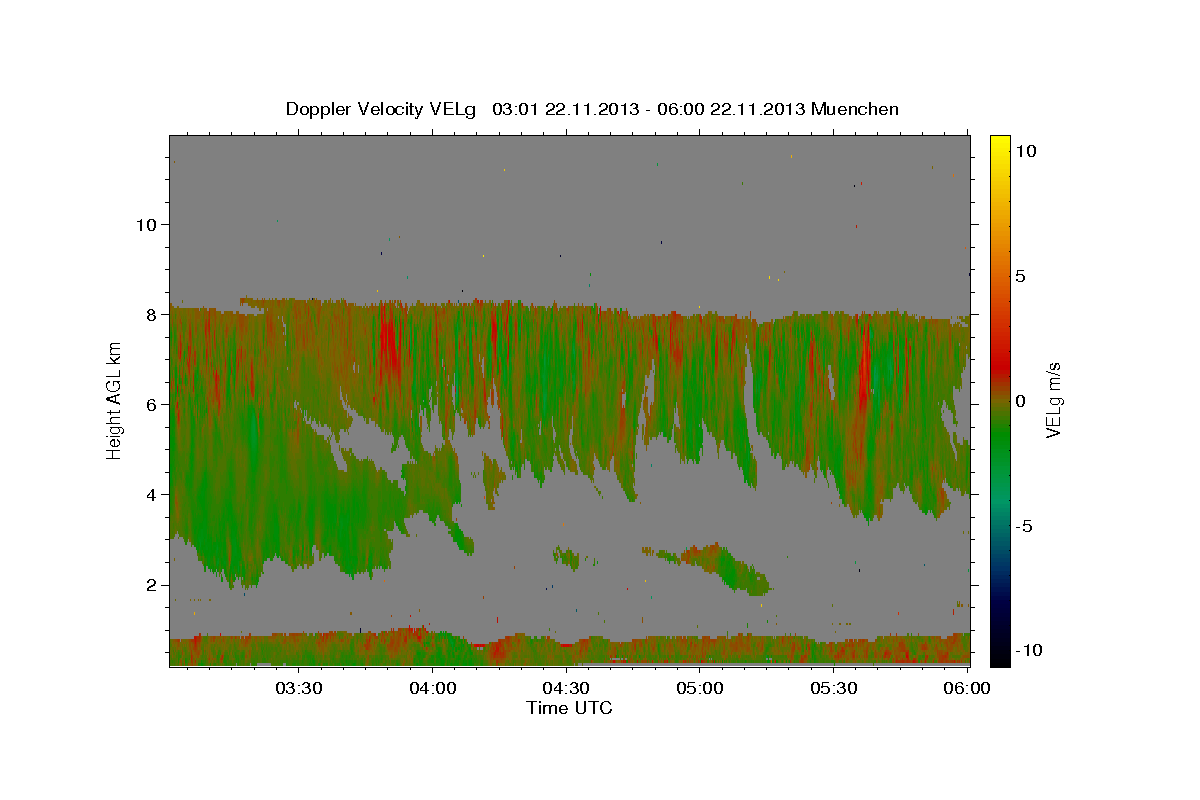Click the height tick label 10

[145, 224]
